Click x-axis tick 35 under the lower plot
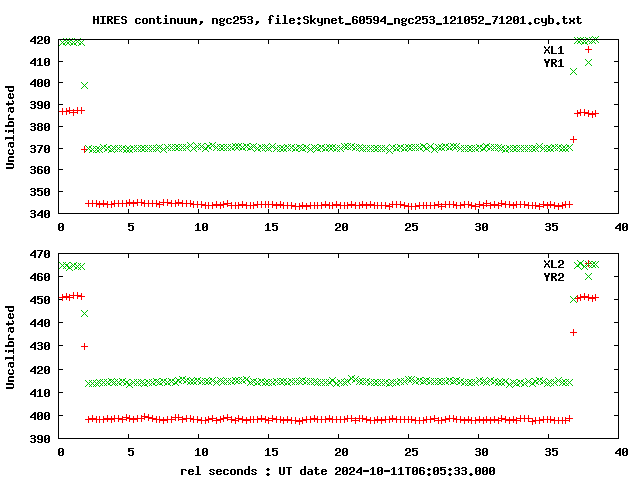The width and height of the screenshot is (640, 480). point(551,452)
